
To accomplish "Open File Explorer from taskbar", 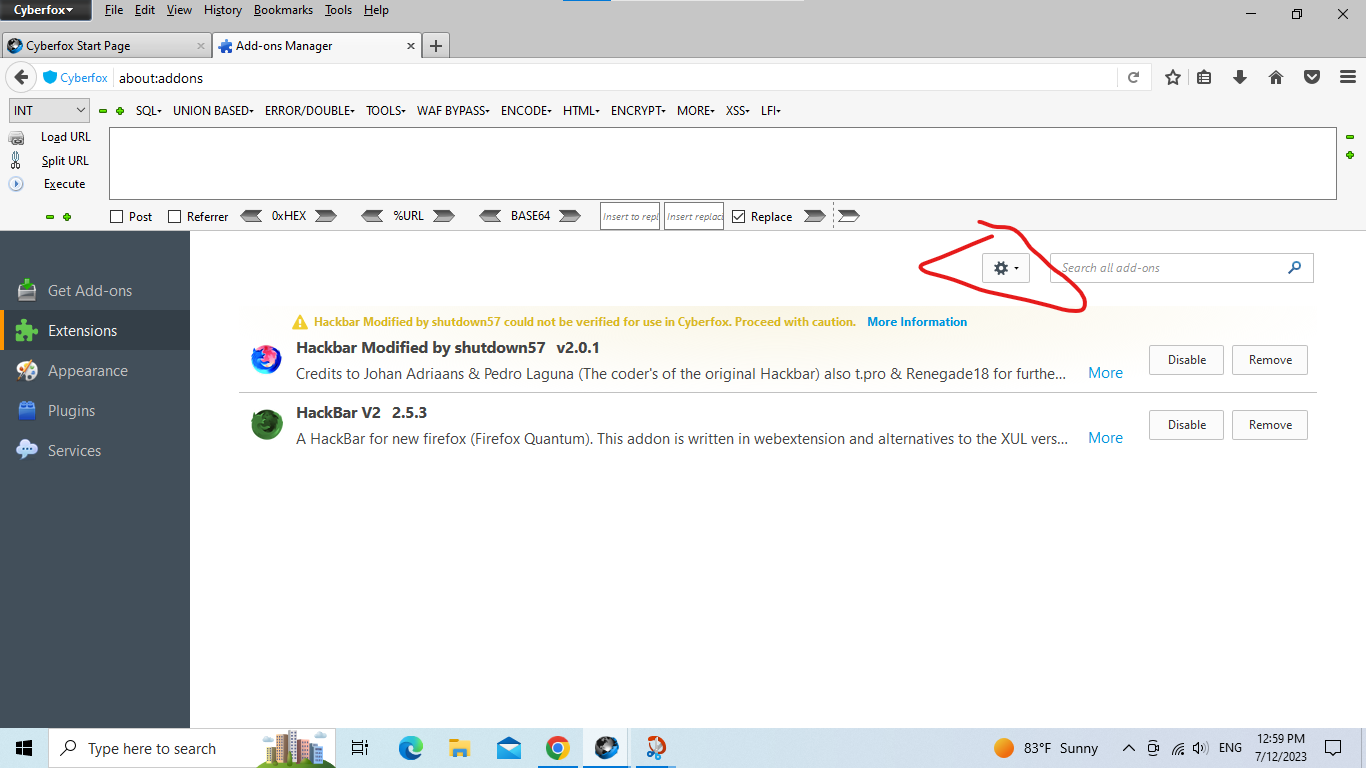I will [x=460, y=748].
